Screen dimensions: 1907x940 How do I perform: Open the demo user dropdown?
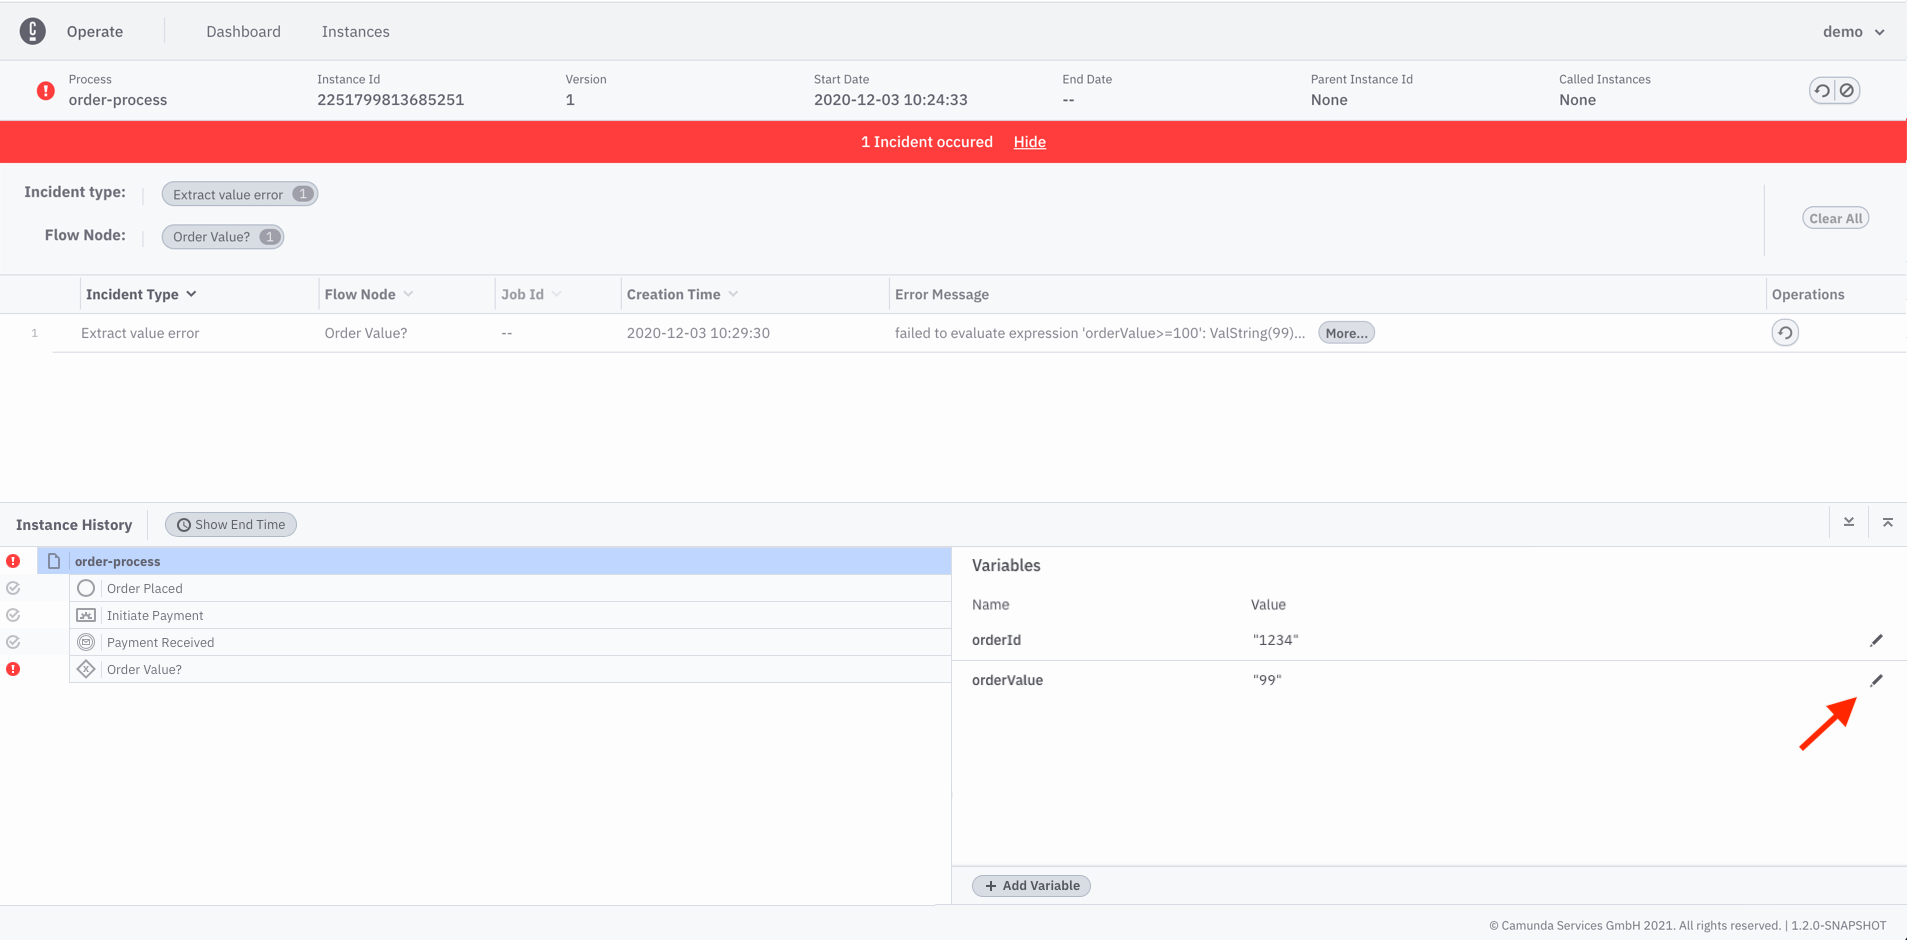pos(1852,32)
